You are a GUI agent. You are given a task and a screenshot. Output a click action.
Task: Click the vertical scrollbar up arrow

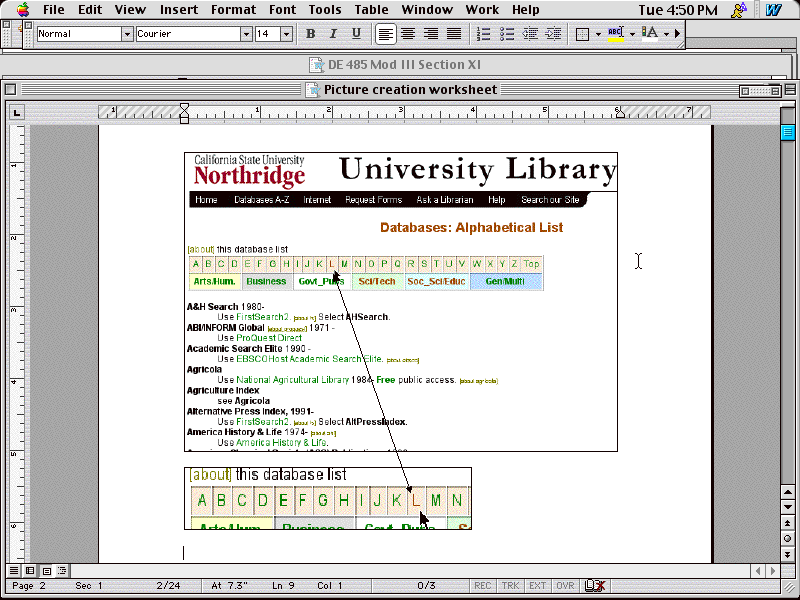787,492
